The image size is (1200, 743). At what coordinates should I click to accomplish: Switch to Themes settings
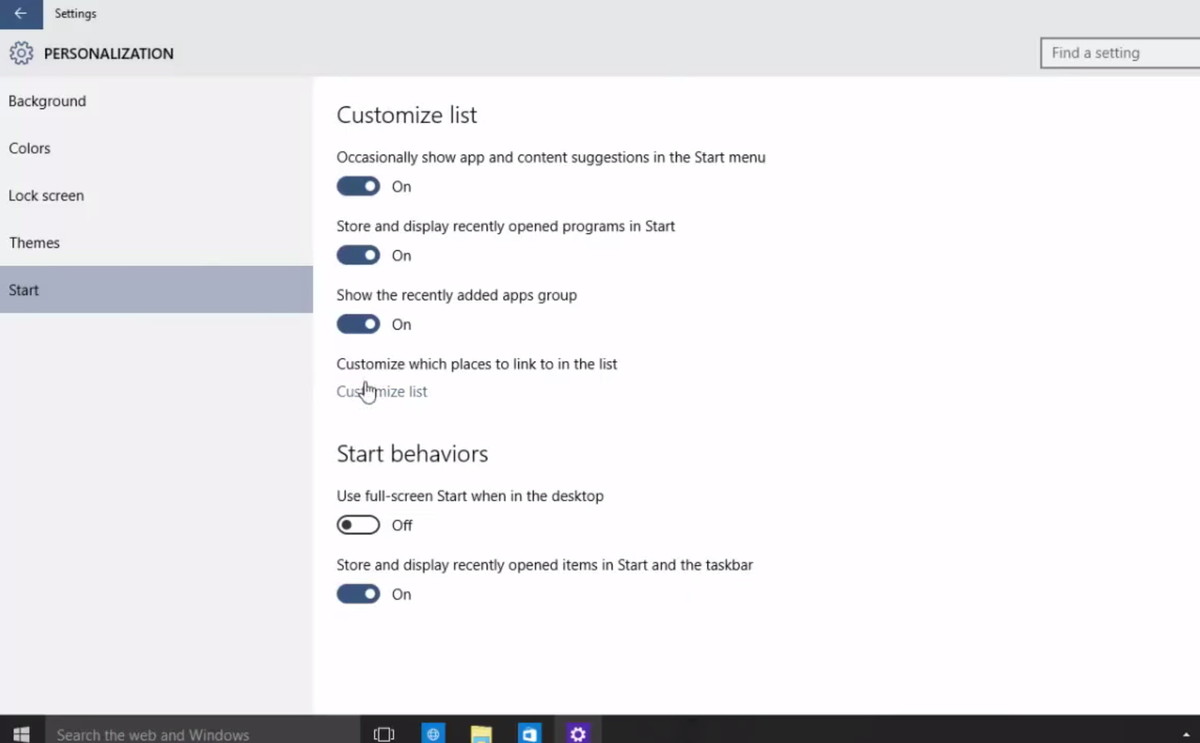click(x=35, y=243)
